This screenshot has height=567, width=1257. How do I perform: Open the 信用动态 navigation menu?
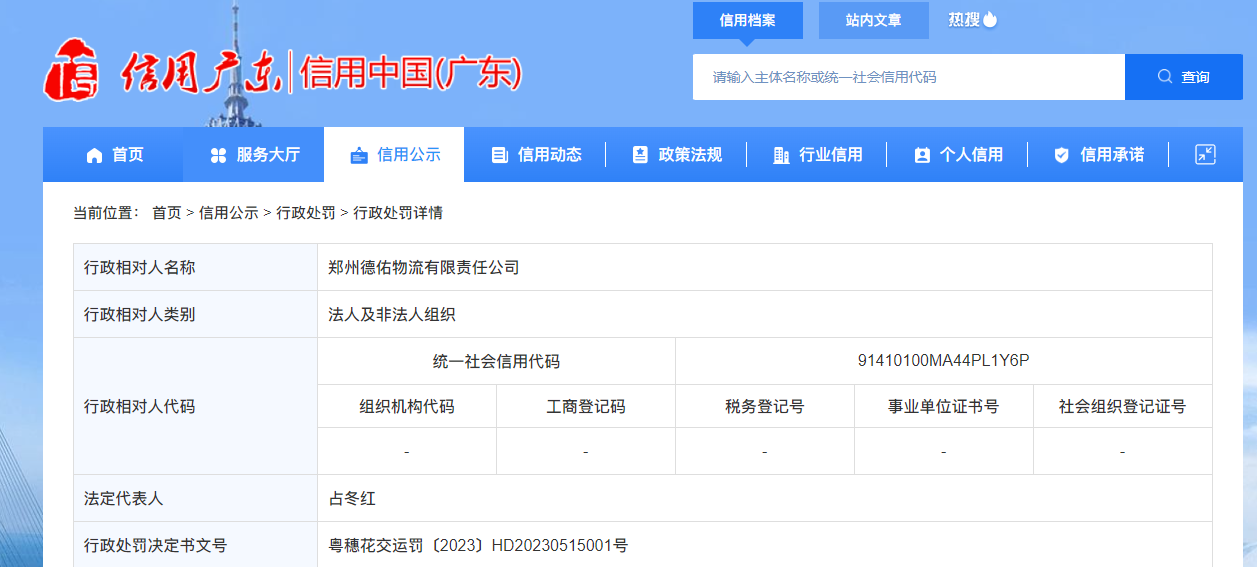(x=535, y=155)
